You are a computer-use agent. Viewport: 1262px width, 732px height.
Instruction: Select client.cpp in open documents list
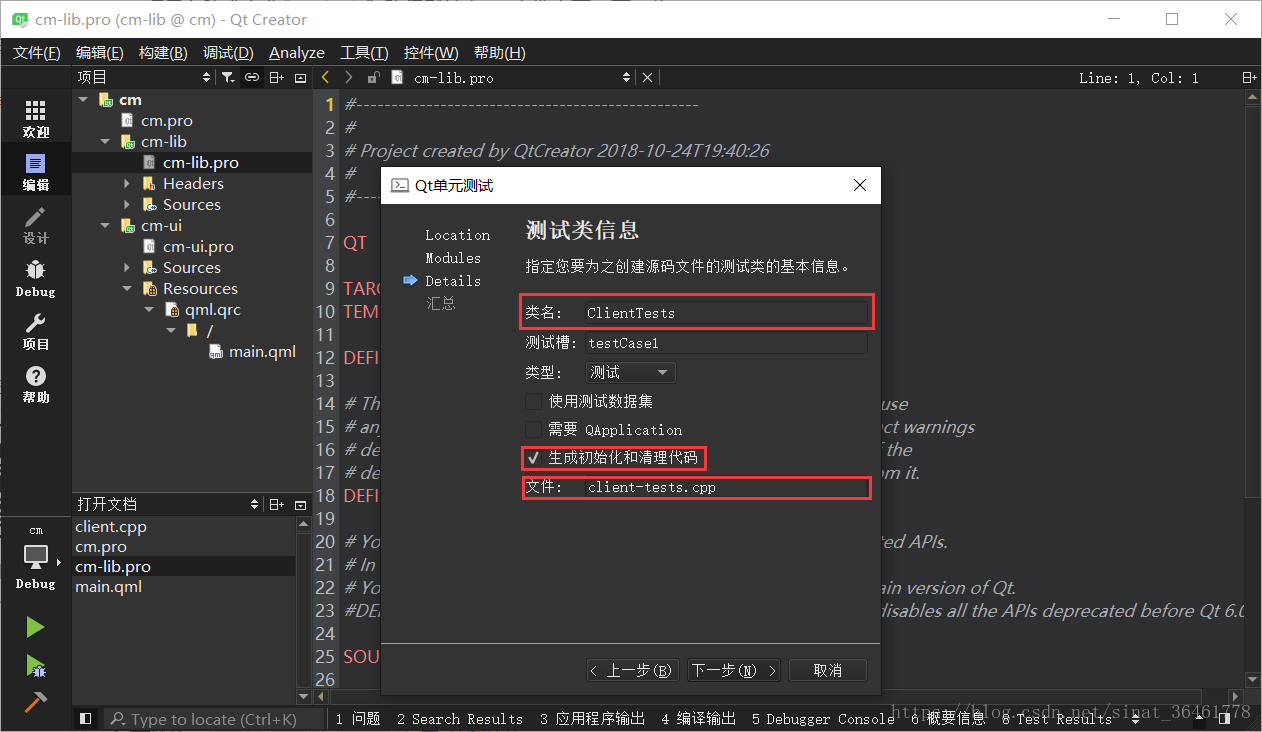(111, 527)
